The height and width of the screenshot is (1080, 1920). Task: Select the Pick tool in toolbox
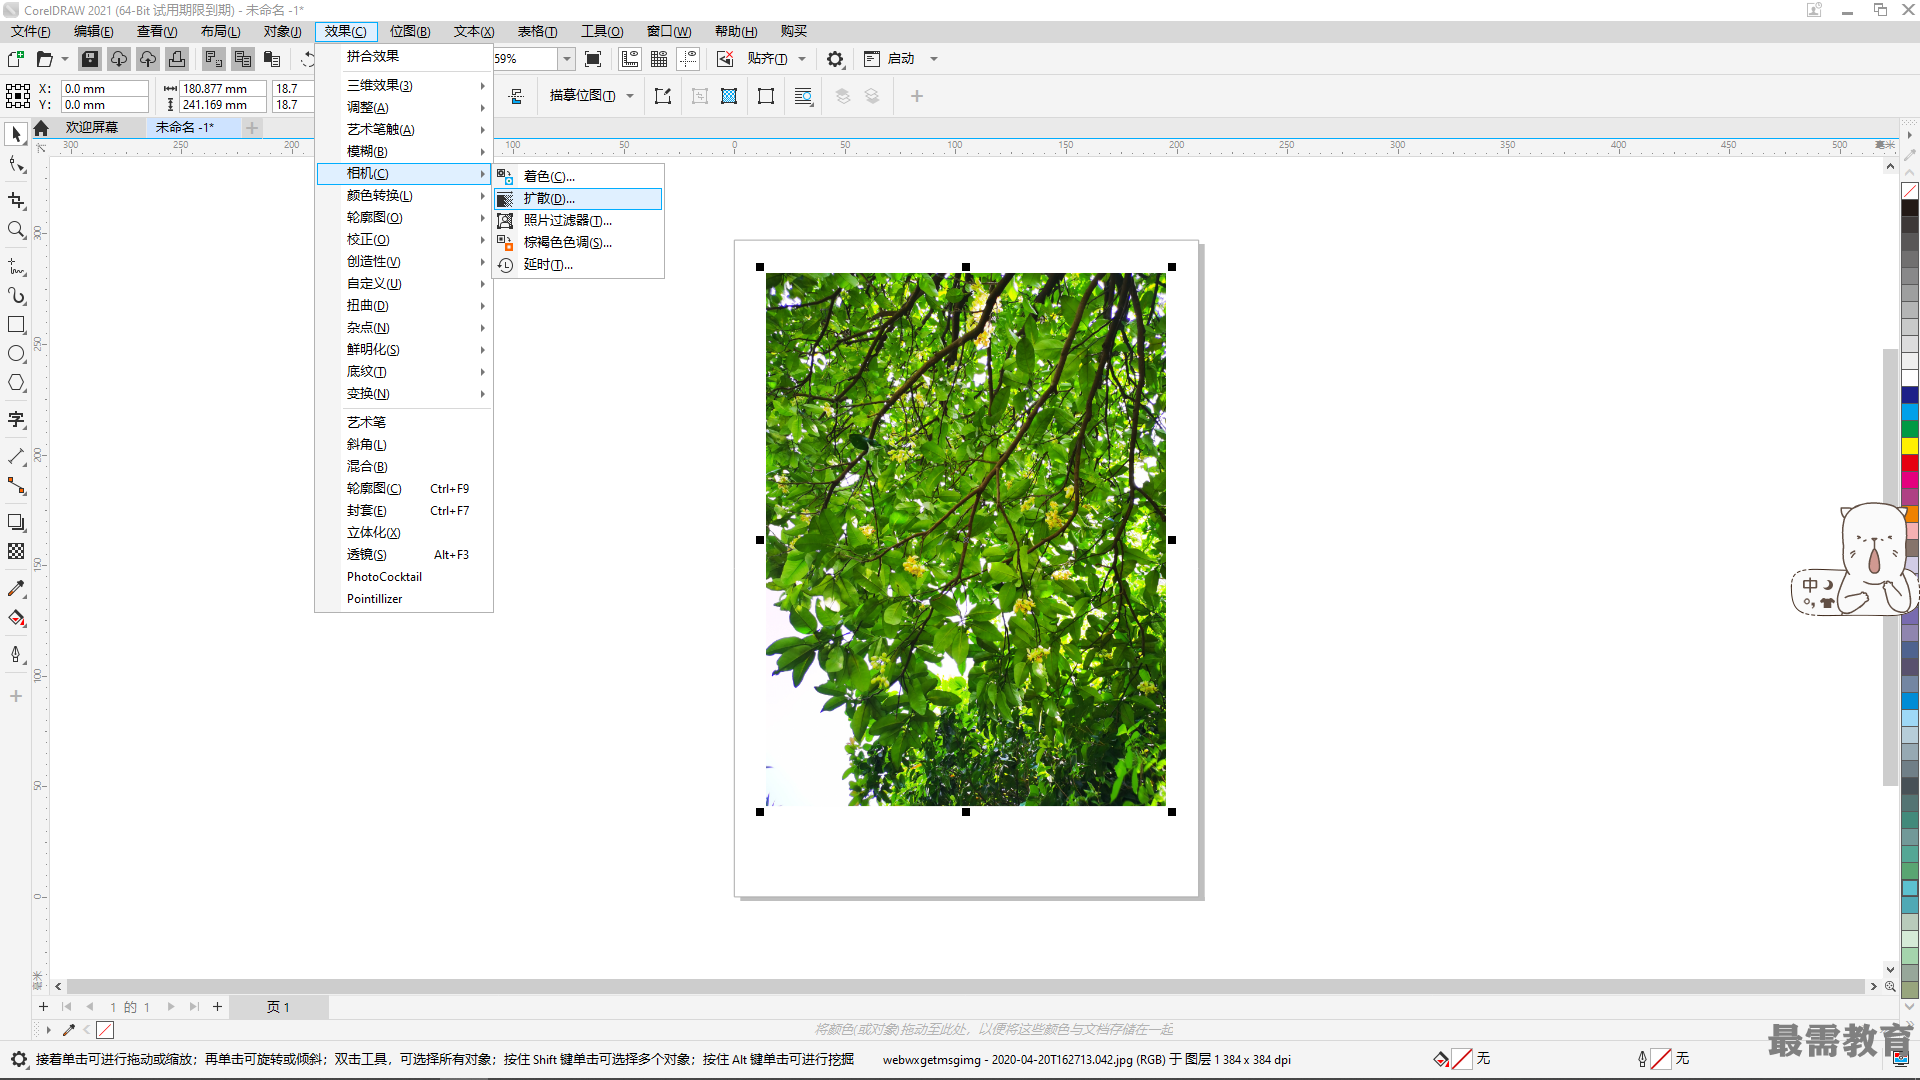tap(16, 134)
